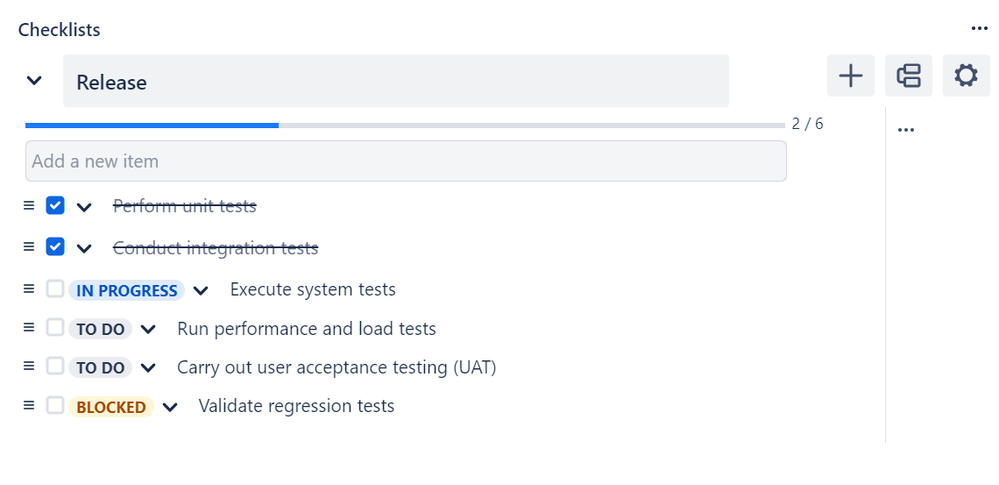Screen dimensions: 999x485
Task: Collapse the Release checklist chevron
Action: [34, 81]
